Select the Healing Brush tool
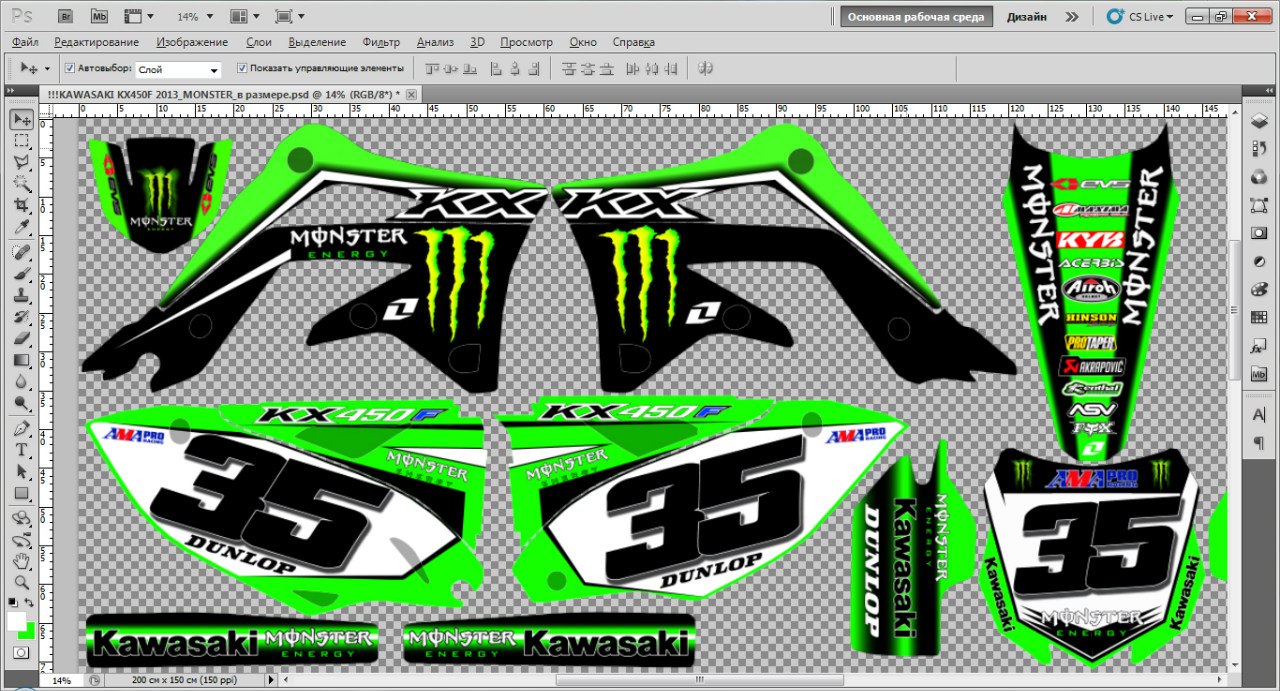Screen dimensions: 1280x691 (21, 251)
